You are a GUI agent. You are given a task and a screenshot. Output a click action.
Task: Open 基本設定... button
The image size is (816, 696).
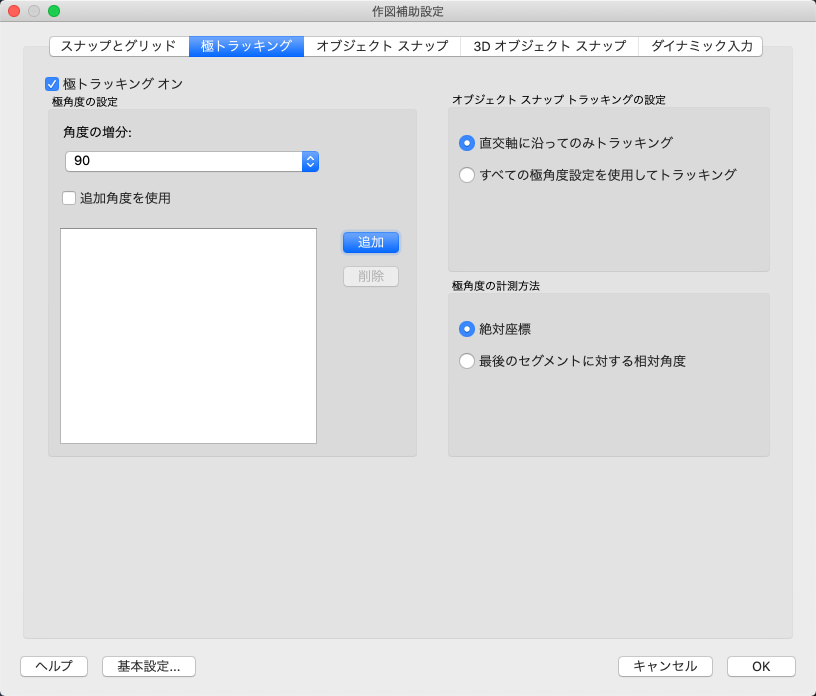point(149,666)
